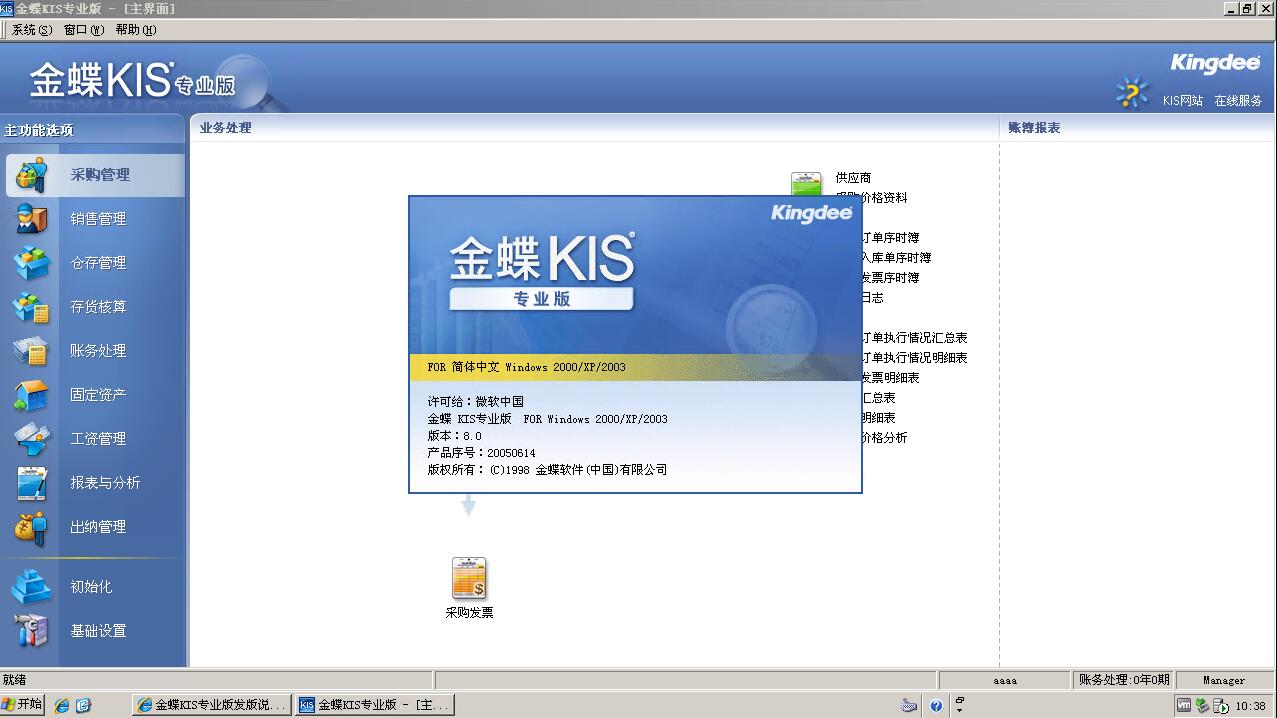Open the 销售管理 module icon
Screen dimensions: 1277x718
pyautogui.click(x=31, y=219)
